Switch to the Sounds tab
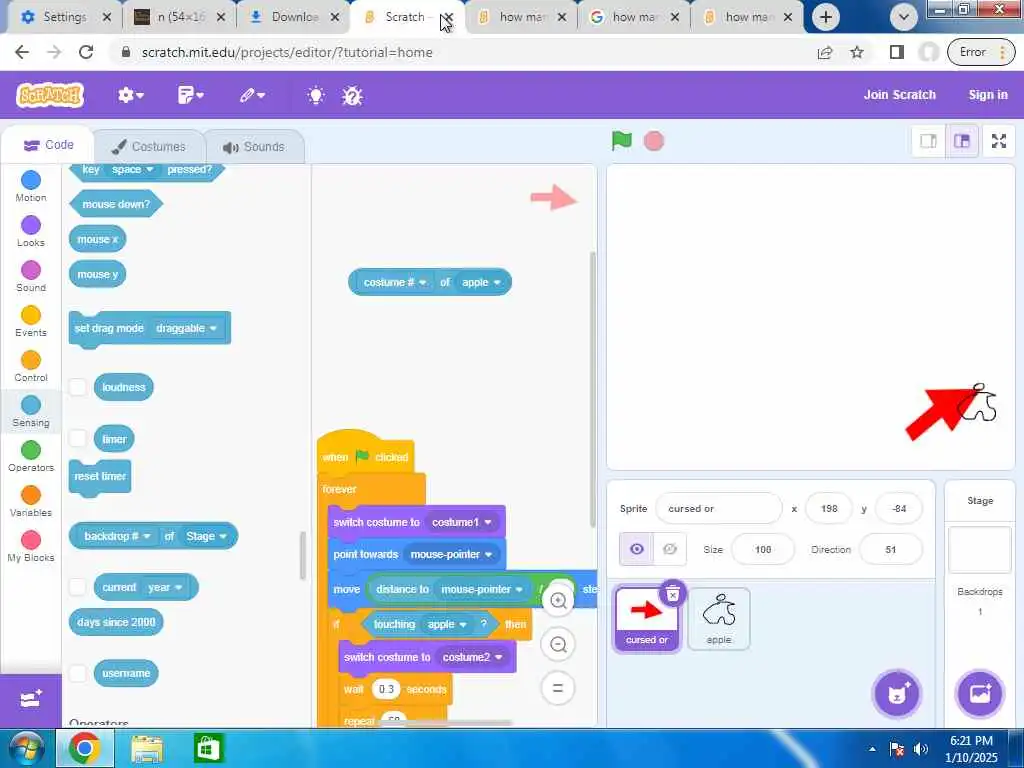The height and width of the screenshot is (768, 1024). [254, 146]
